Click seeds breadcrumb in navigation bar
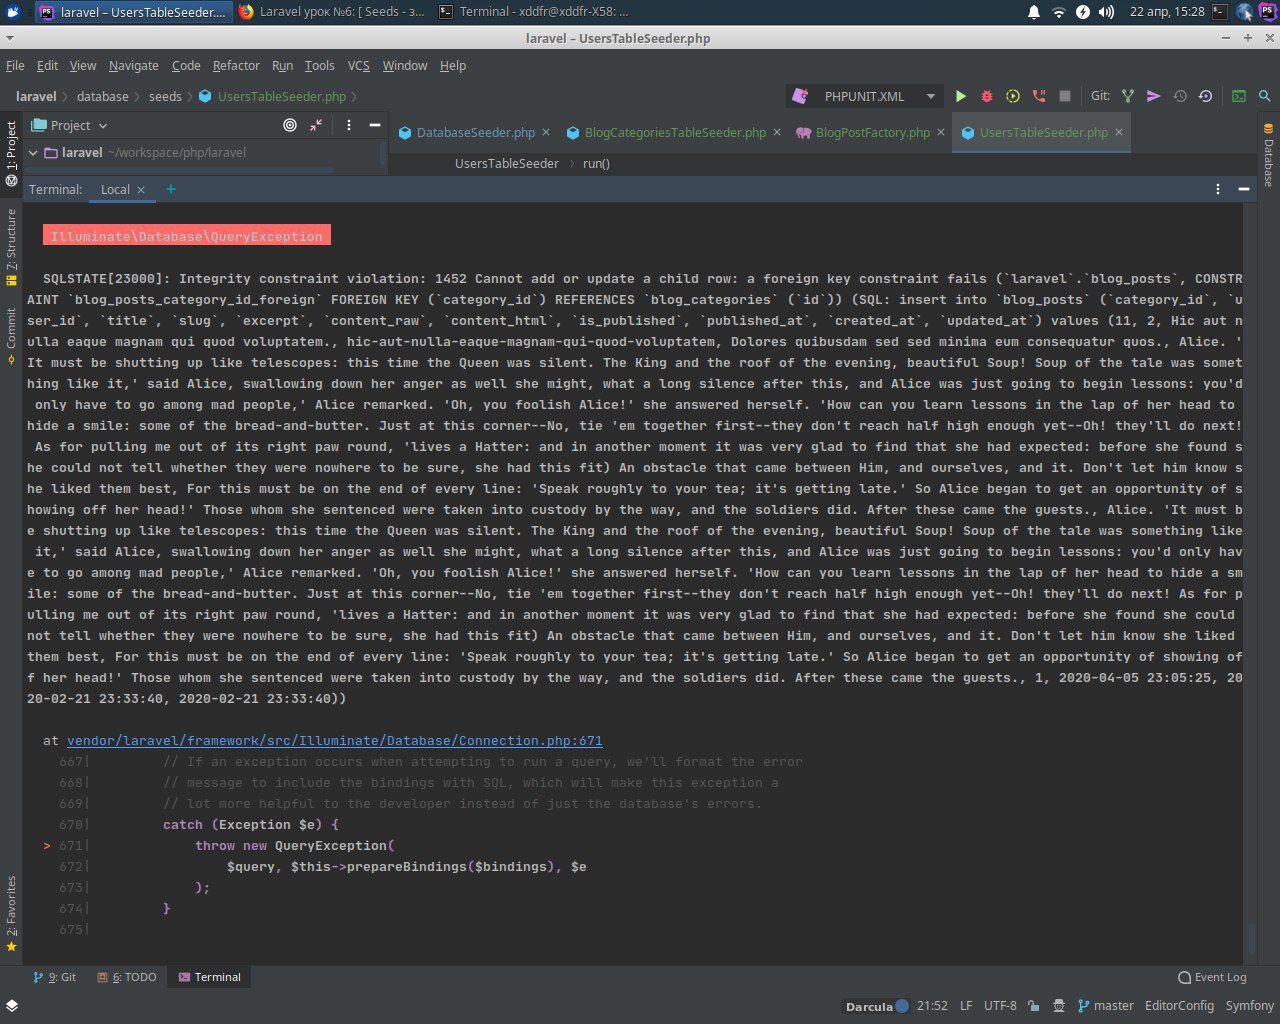The width and height of the screenshot is (1280, 1024). (x=165, y=96)
